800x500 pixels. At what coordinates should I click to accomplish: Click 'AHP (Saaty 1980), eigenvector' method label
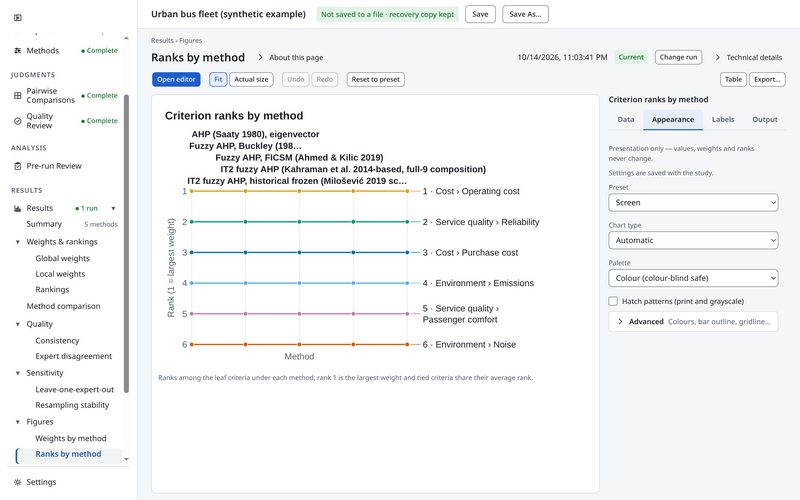point(255,134)
